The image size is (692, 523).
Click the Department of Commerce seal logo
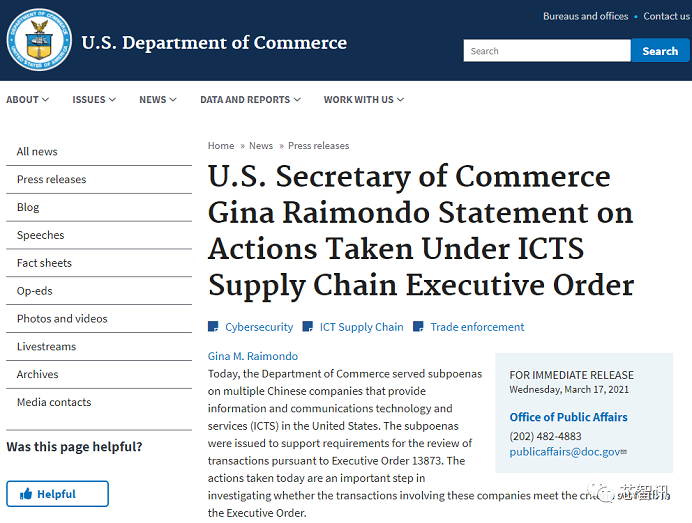[x=39, y=40]
